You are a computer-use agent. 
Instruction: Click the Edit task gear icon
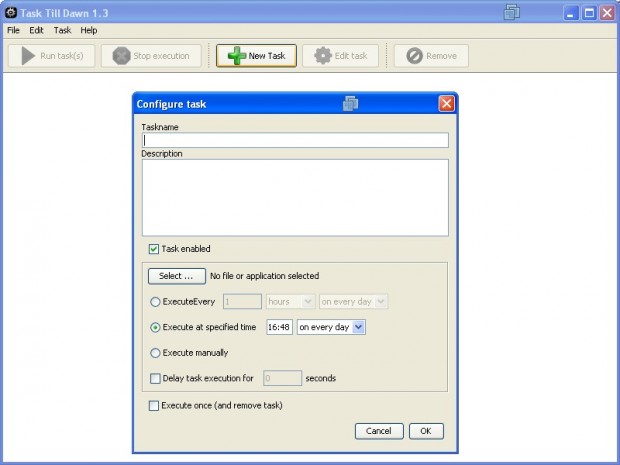pos(322,56)
